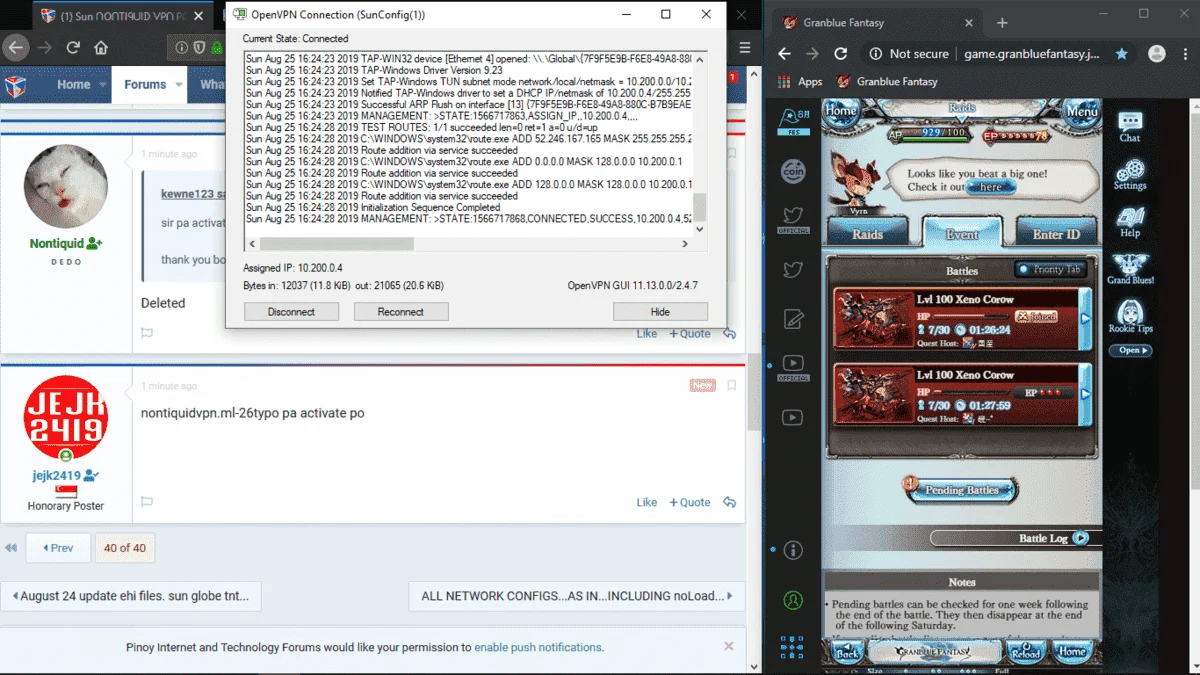Switch to the Event tab in Granblue
This screenshot has height=675, width=1200.
[962, 233]
